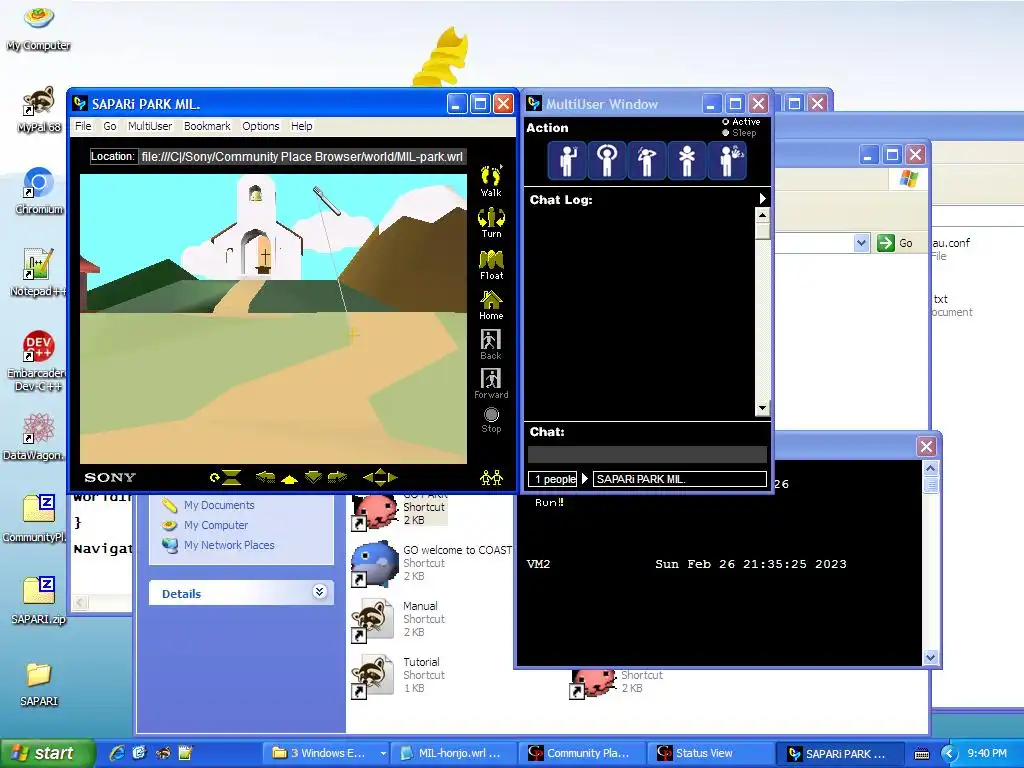The width and height of the screenshot is (1024, 768).
Task: Click the chat log scrollbar up arrow
Action: point(762,215)
